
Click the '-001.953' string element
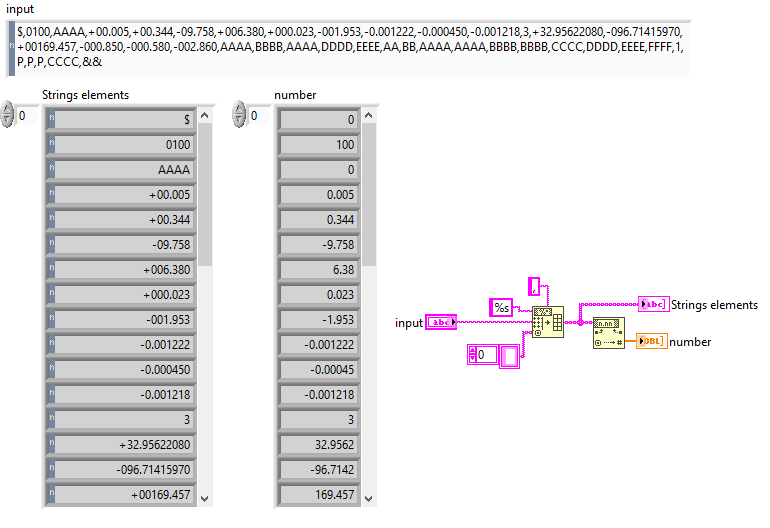[x=121, y=320]
